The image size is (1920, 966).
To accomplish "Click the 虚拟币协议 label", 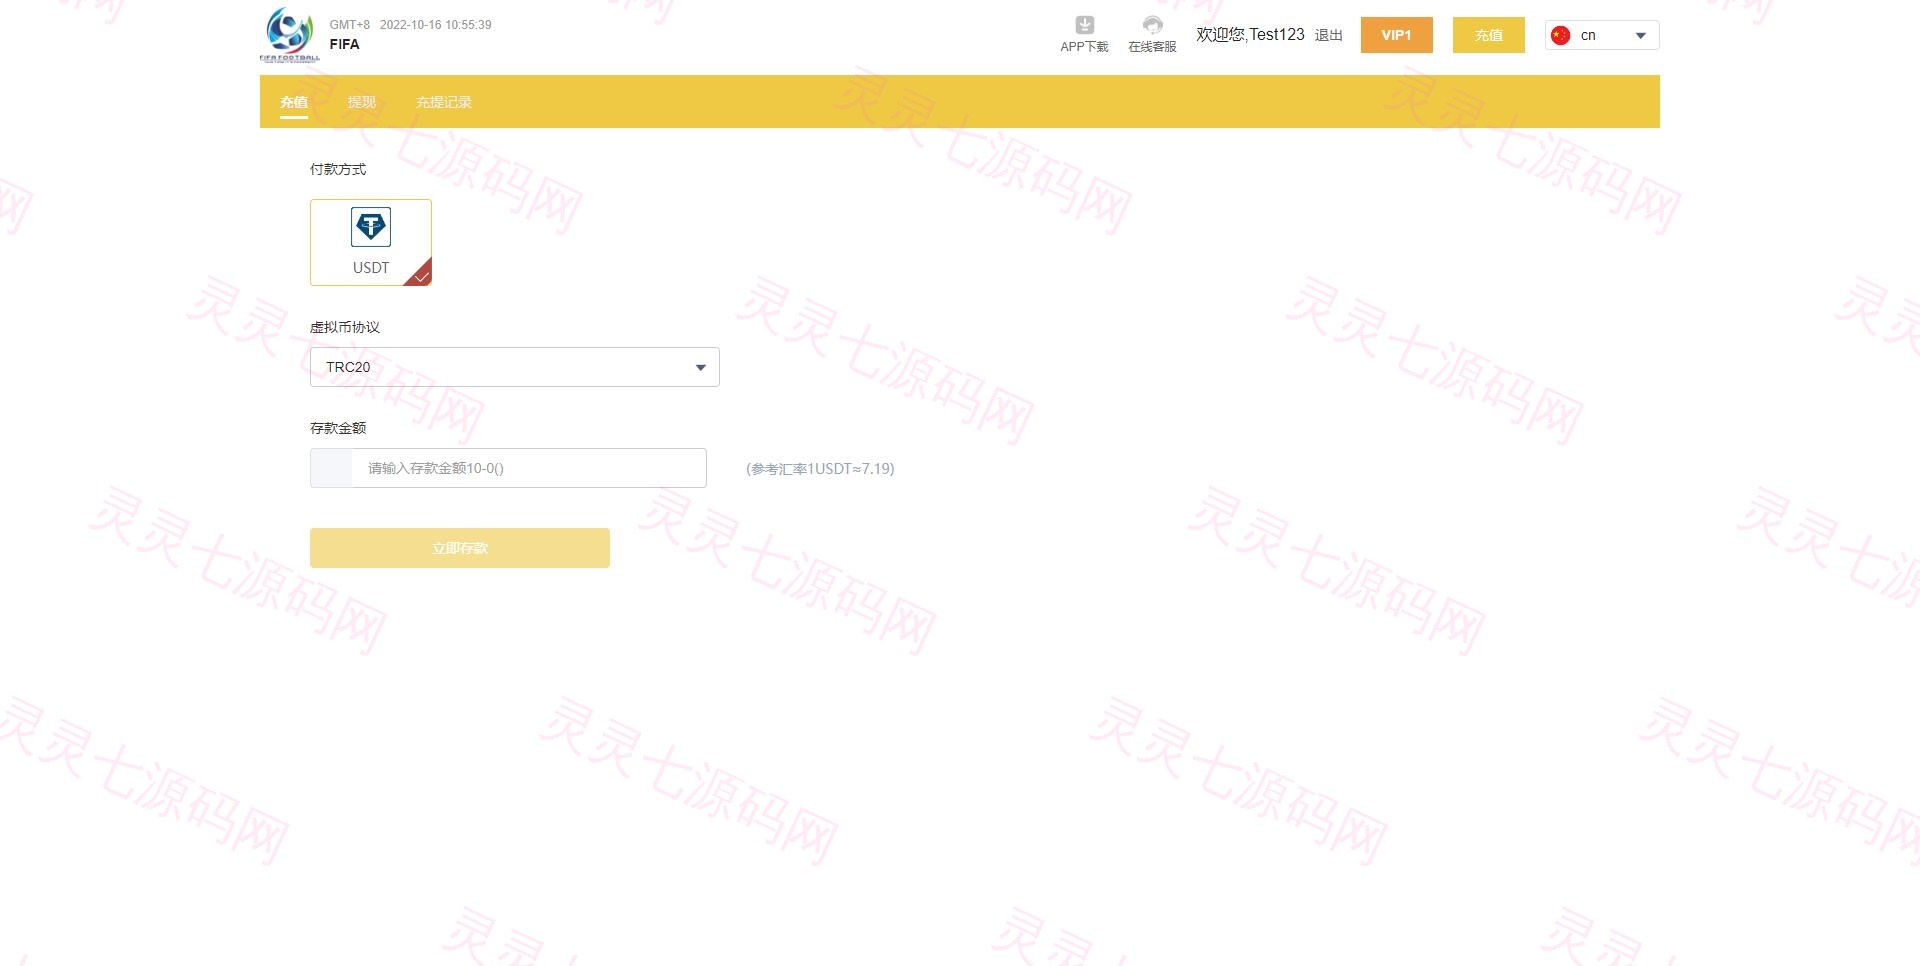I will 345,327.
